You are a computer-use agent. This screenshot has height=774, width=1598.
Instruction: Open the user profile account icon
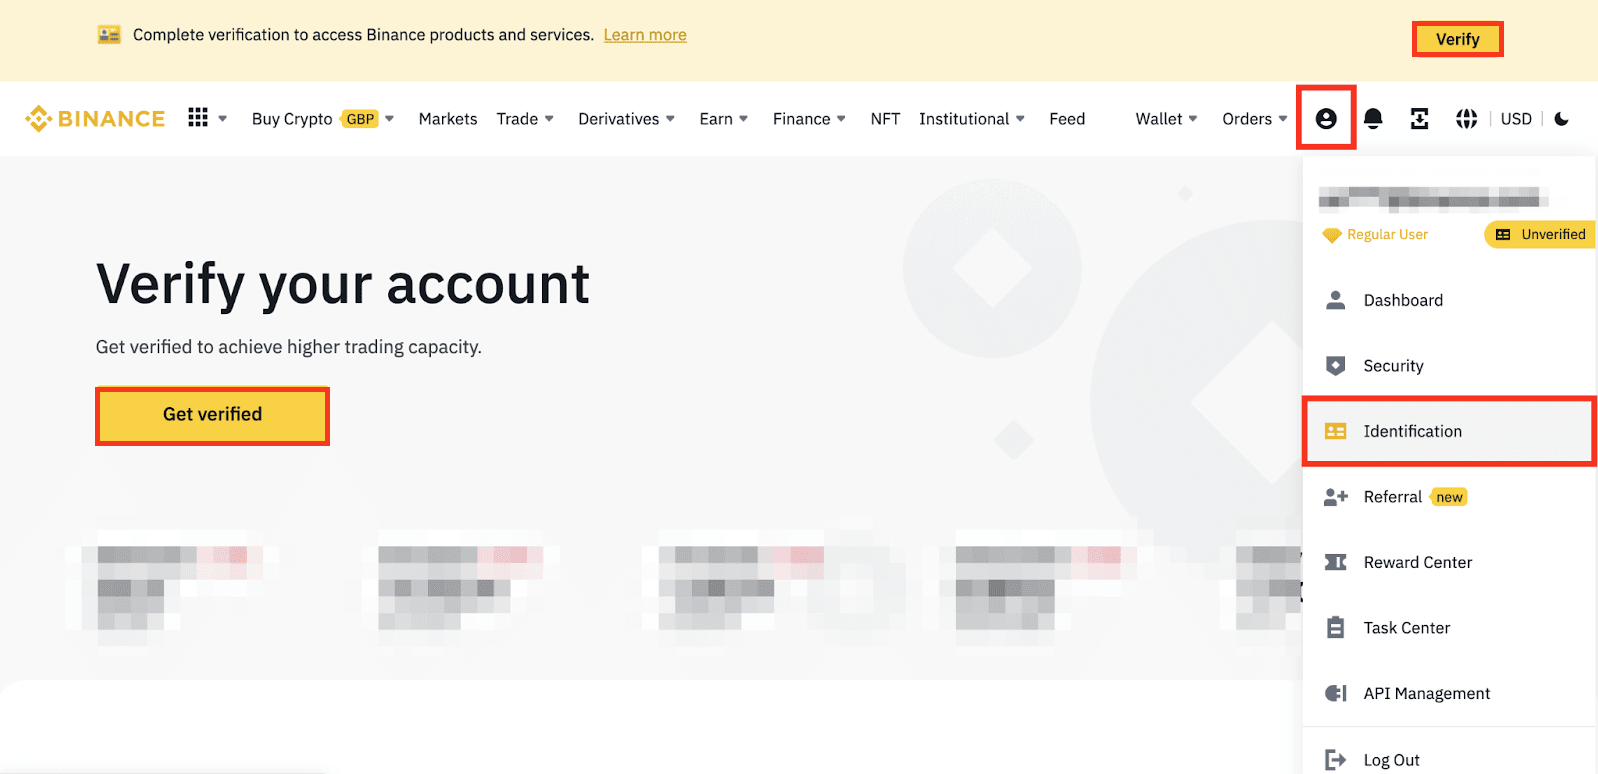pos(1326,119)
